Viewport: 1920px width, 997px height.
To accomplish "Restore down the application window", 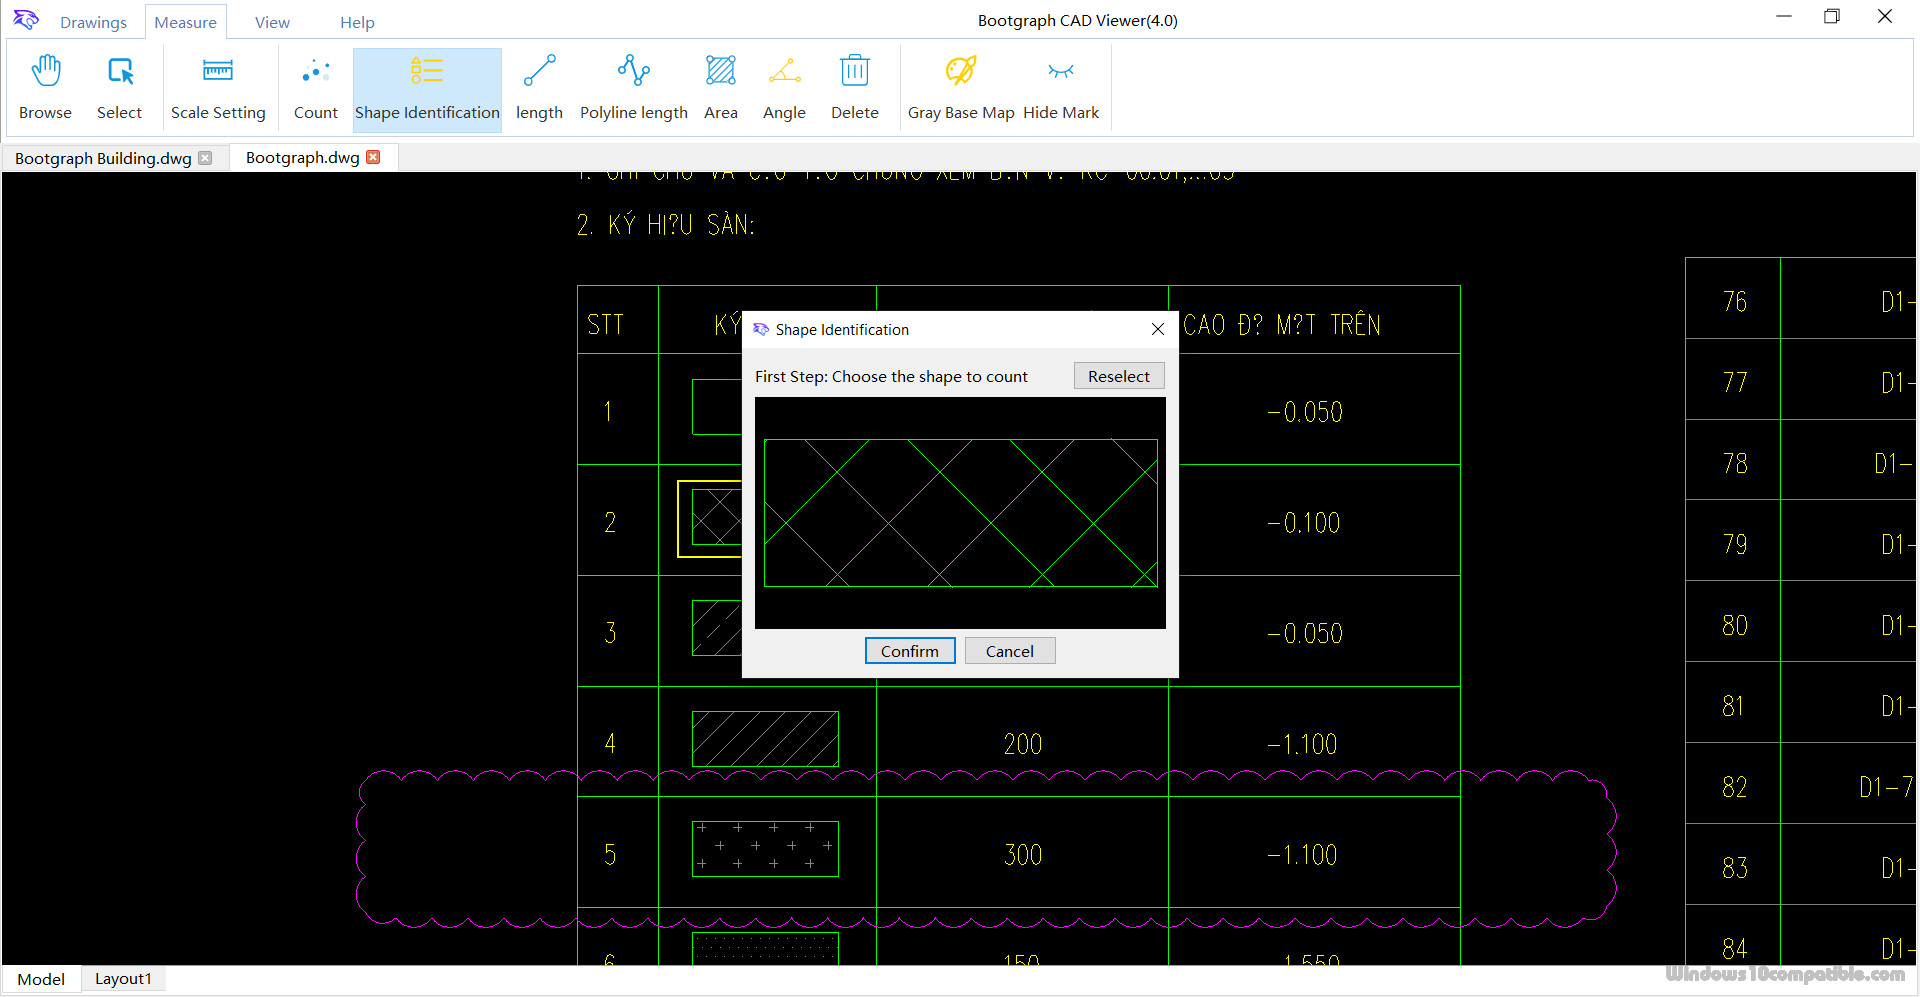I will tap(1832, 17).
